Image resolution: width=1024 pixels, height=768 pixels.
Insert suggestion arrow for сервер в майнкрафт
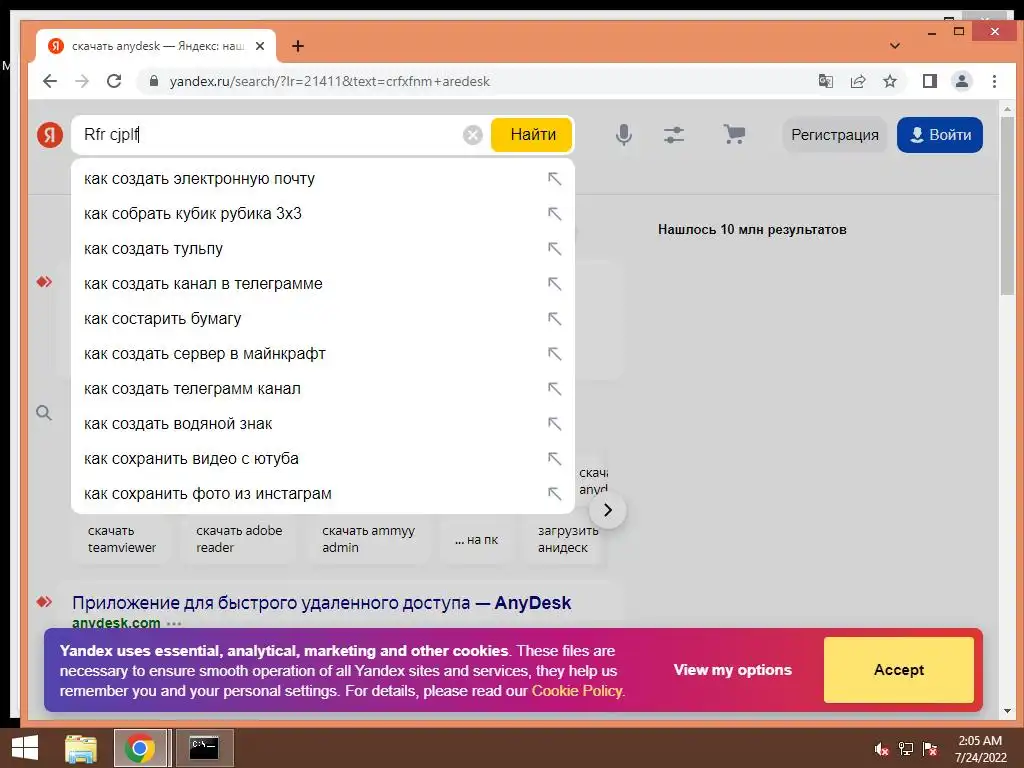click(x=554, y=353)
